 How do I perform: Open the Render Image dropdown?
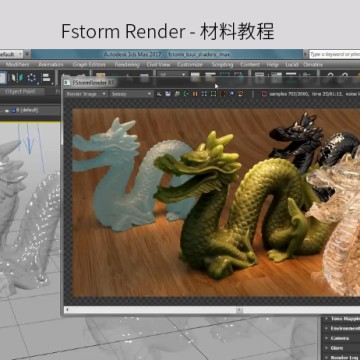(x=86, y=94)
